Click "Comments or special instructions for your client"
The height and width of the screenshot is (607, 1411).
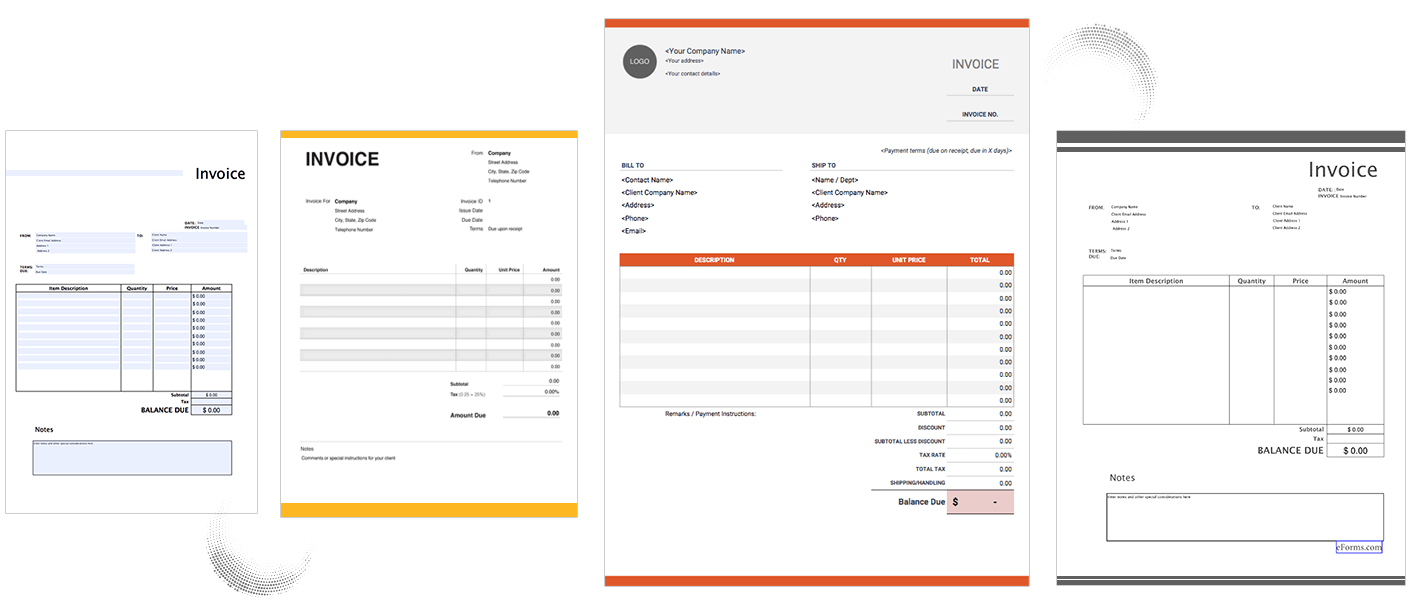pyautogui.click(x=348, y=458)
